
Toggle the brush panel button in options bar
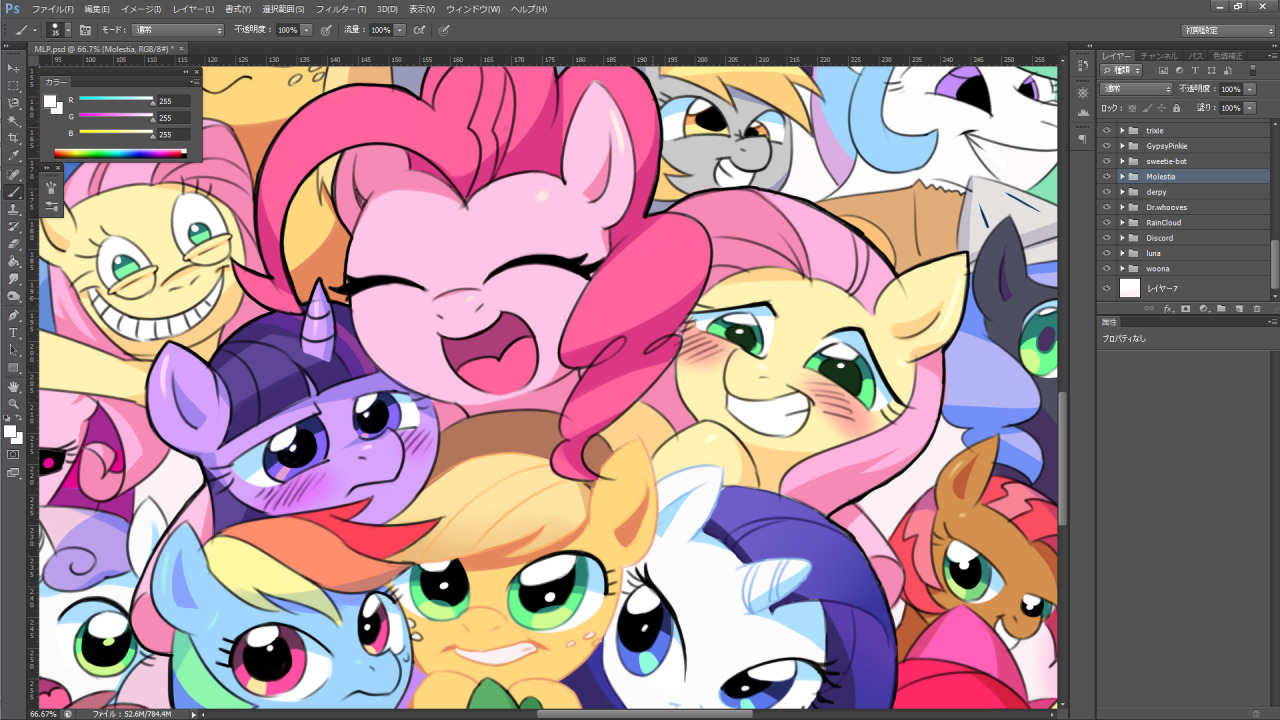coord(85,30)
